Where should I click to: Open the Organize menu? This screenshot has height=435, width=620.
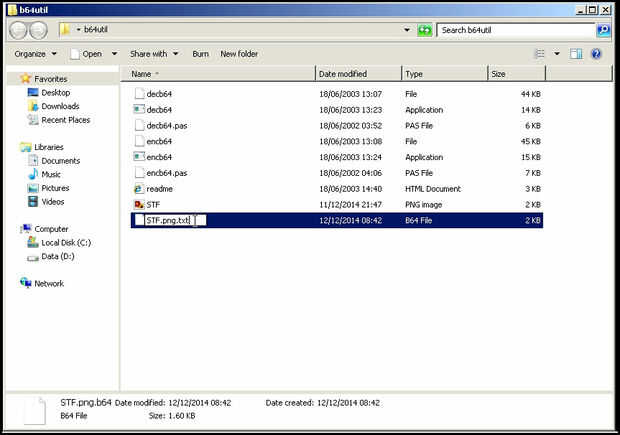click(x=36, y=54)
